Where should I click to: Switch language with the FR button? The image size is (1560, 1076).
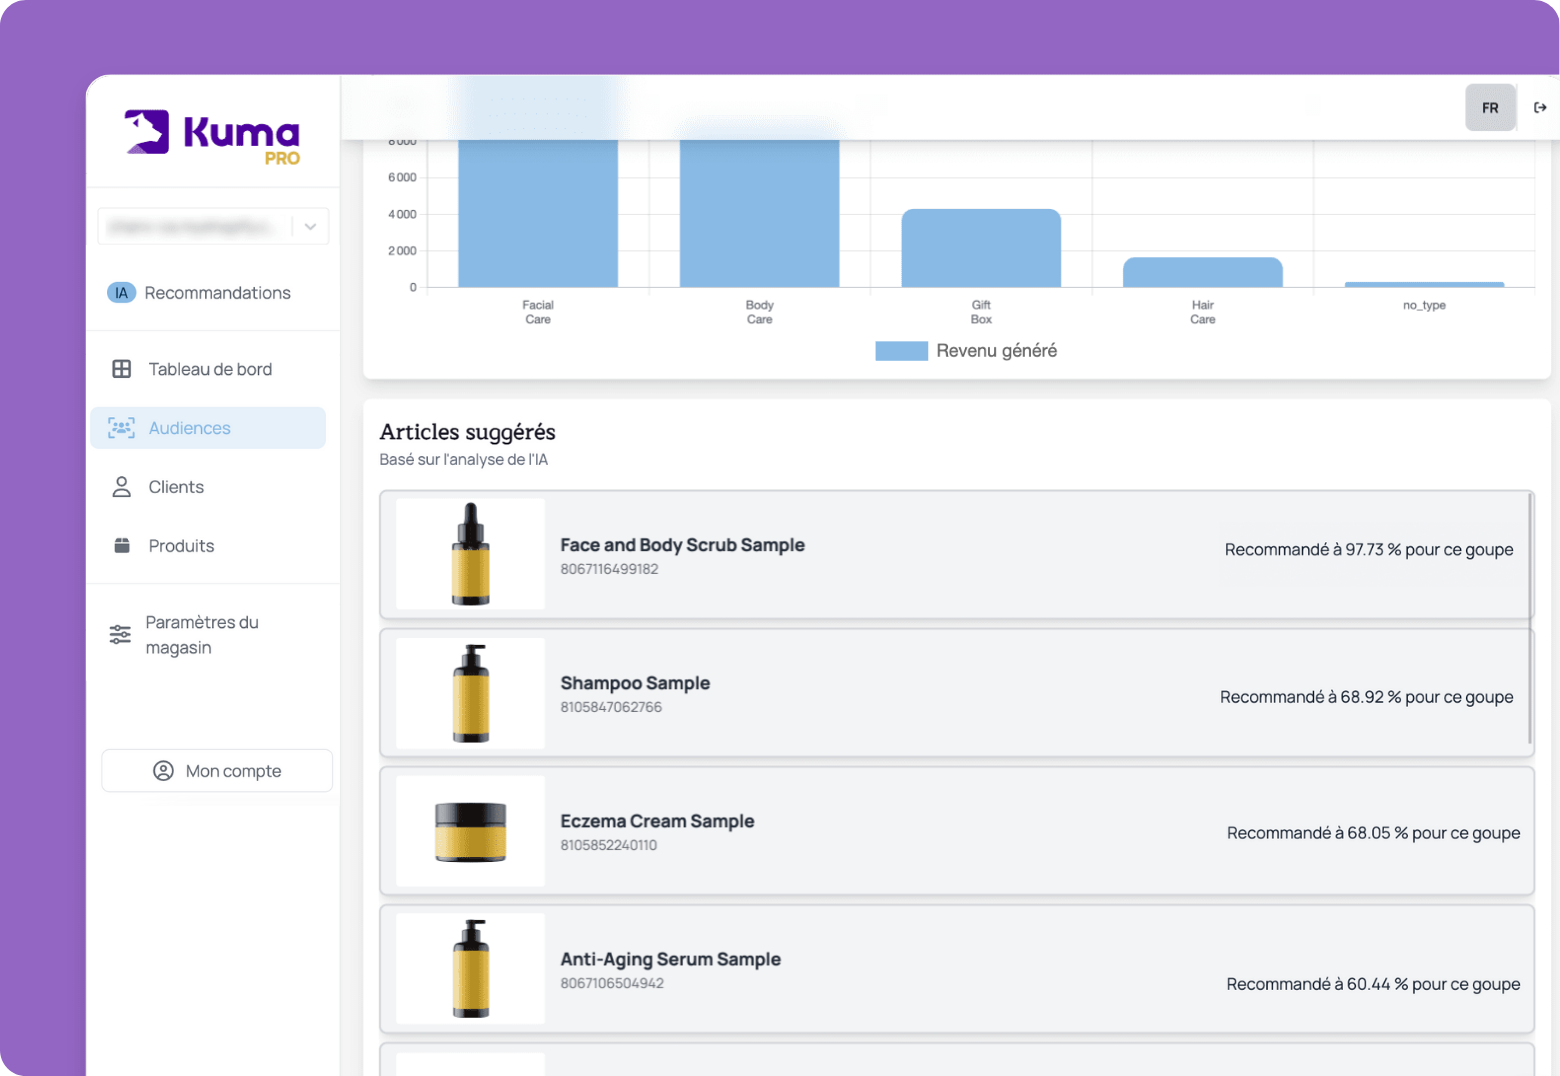(x=1490, y=108)
